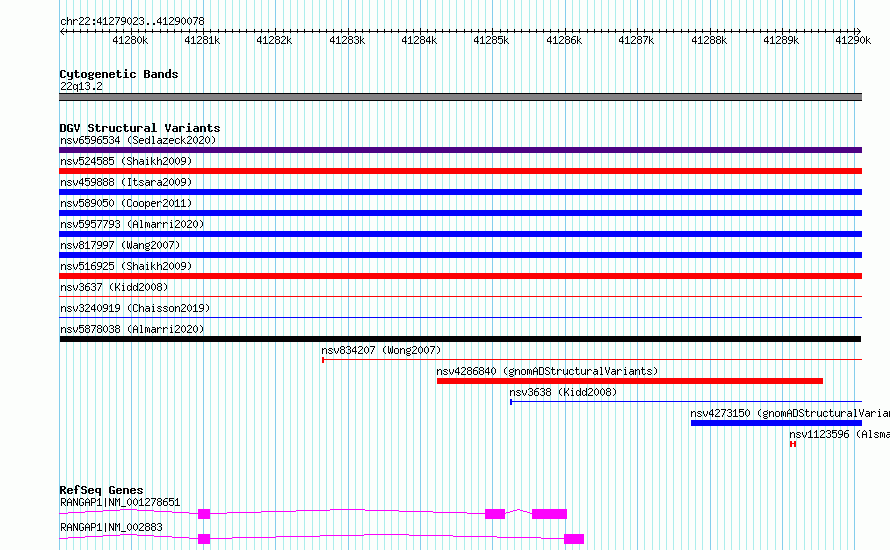Select the nsv524585 (Shaikh2009) red variant bar
Screen dimensions: 890x550
point(460,171)
